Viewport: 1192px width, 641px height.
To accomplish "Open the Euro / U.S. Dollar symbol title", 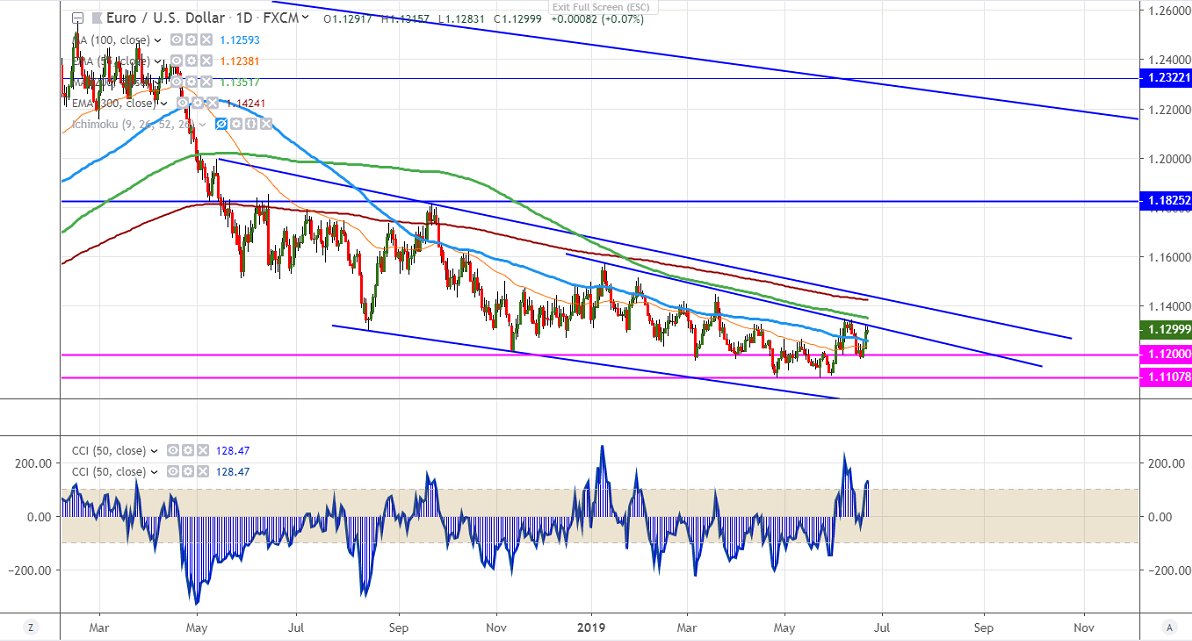I will (165, 17).
